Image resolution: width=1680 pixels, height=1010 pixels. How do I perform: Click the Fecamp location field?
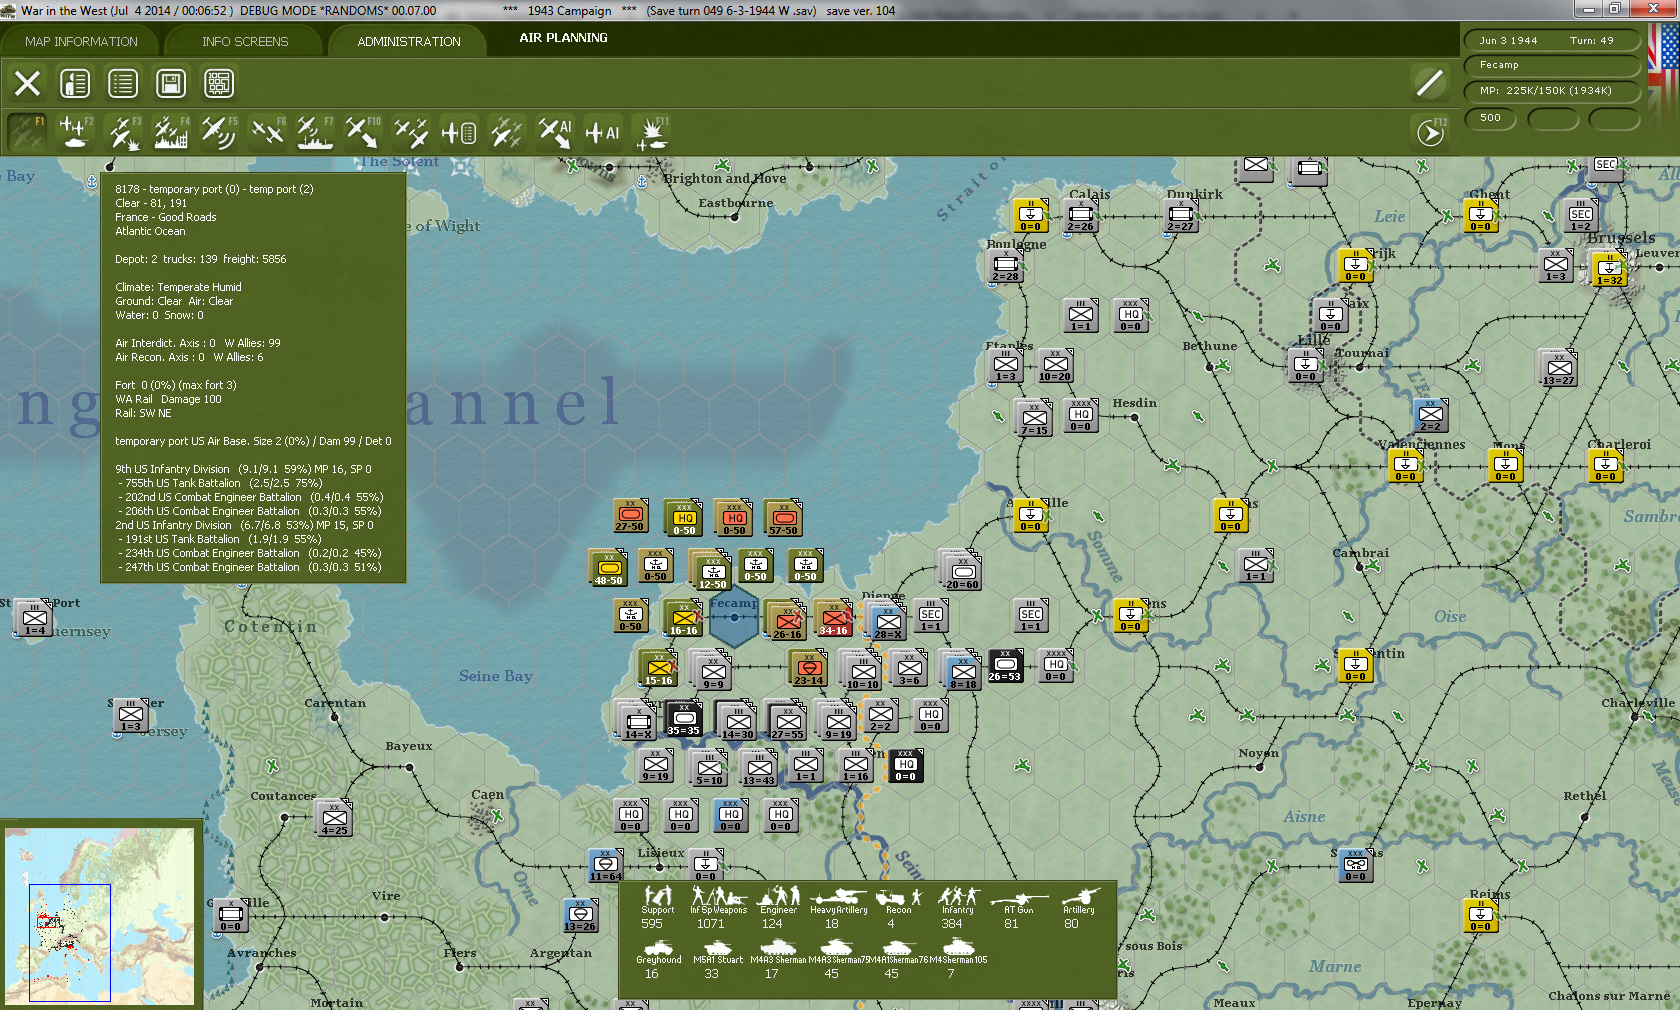[x=1552, y=65]
